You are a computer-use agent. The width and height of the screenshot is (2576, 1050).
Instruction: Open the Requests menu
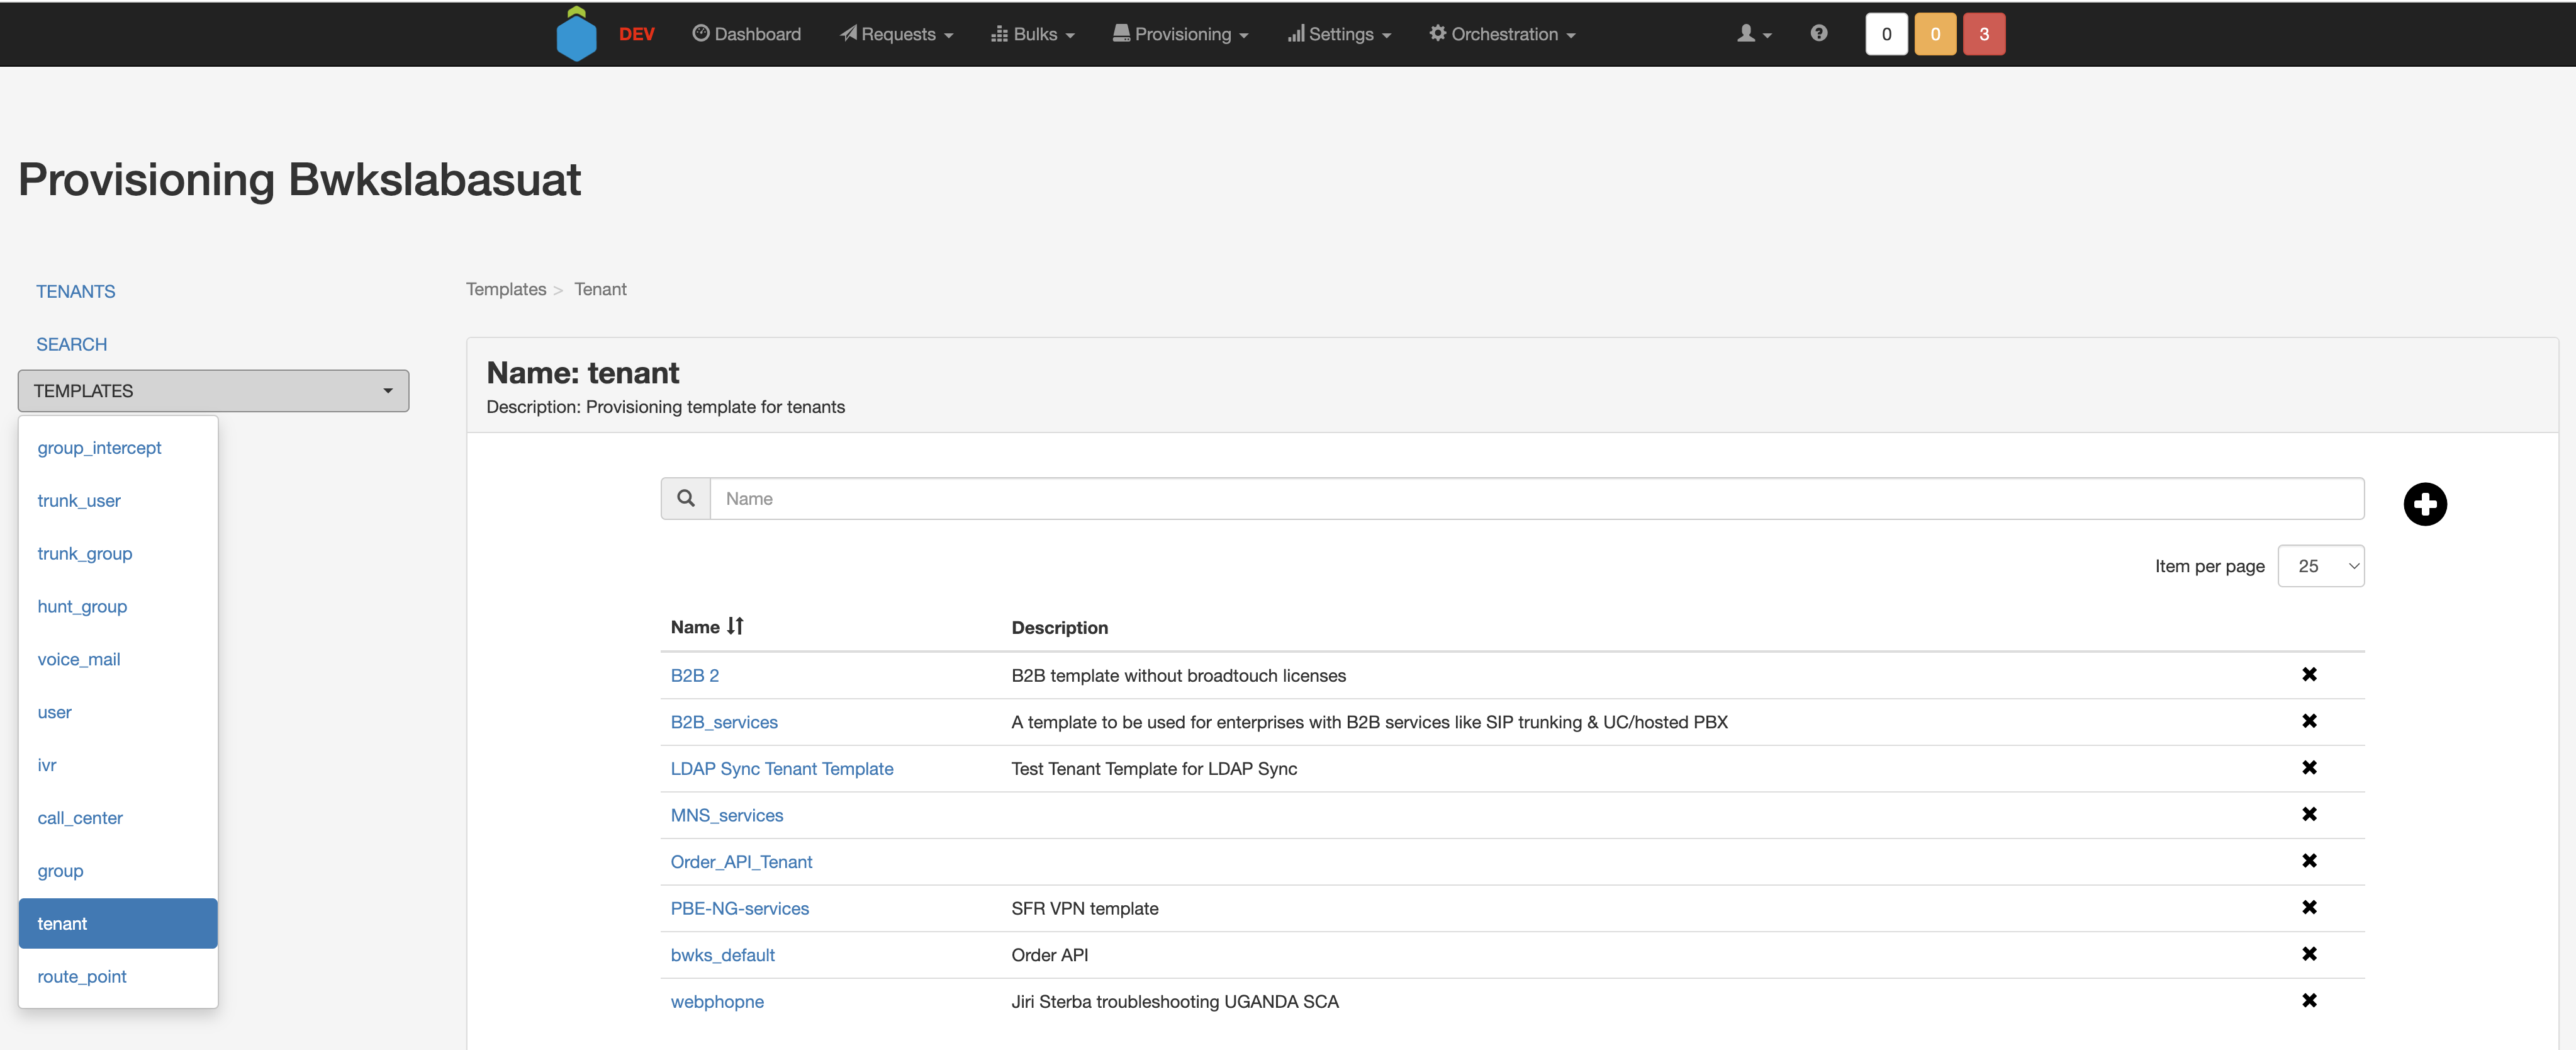(x=896, y=34)
